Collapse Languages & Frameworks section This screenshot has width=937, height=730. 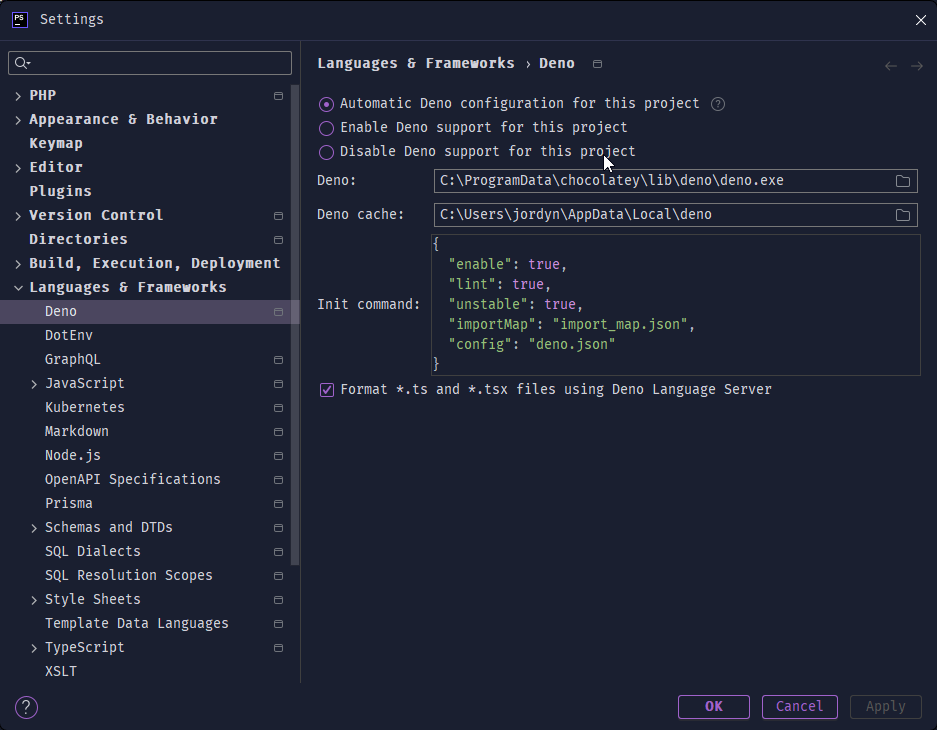point(18,288)
